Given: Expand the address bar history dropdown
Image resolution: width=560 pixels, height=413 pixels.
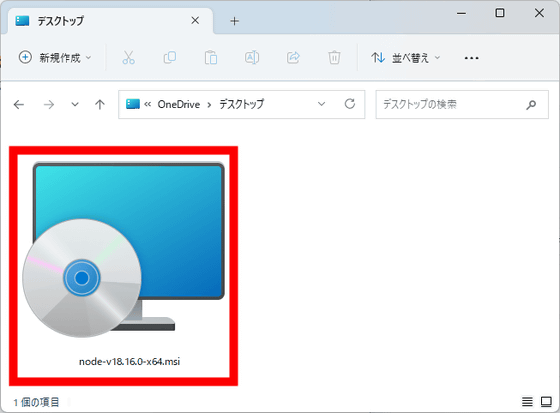Looking at the screenshot, I should pos(321,104).
